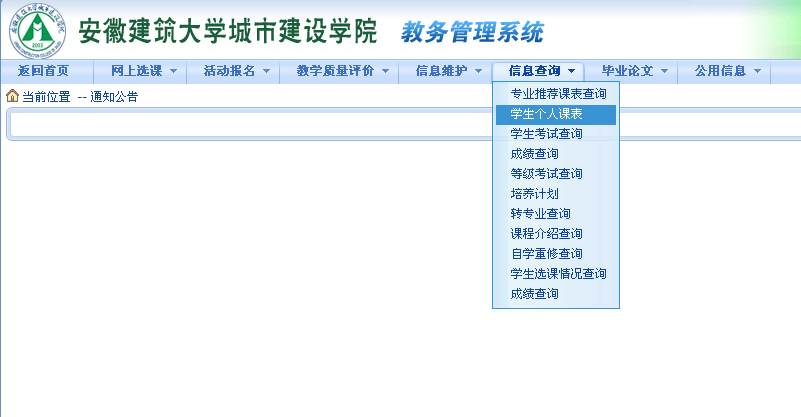Select 学生选课情况查询 menu item

pyautogui.click(x=558, y=274)
